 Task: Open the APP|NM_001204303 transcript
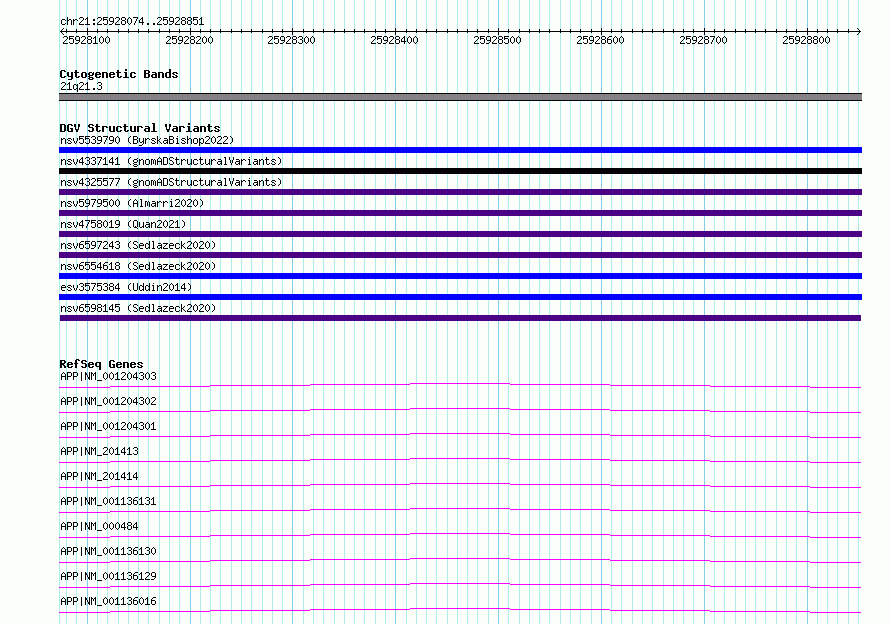[x=108, y=376]
